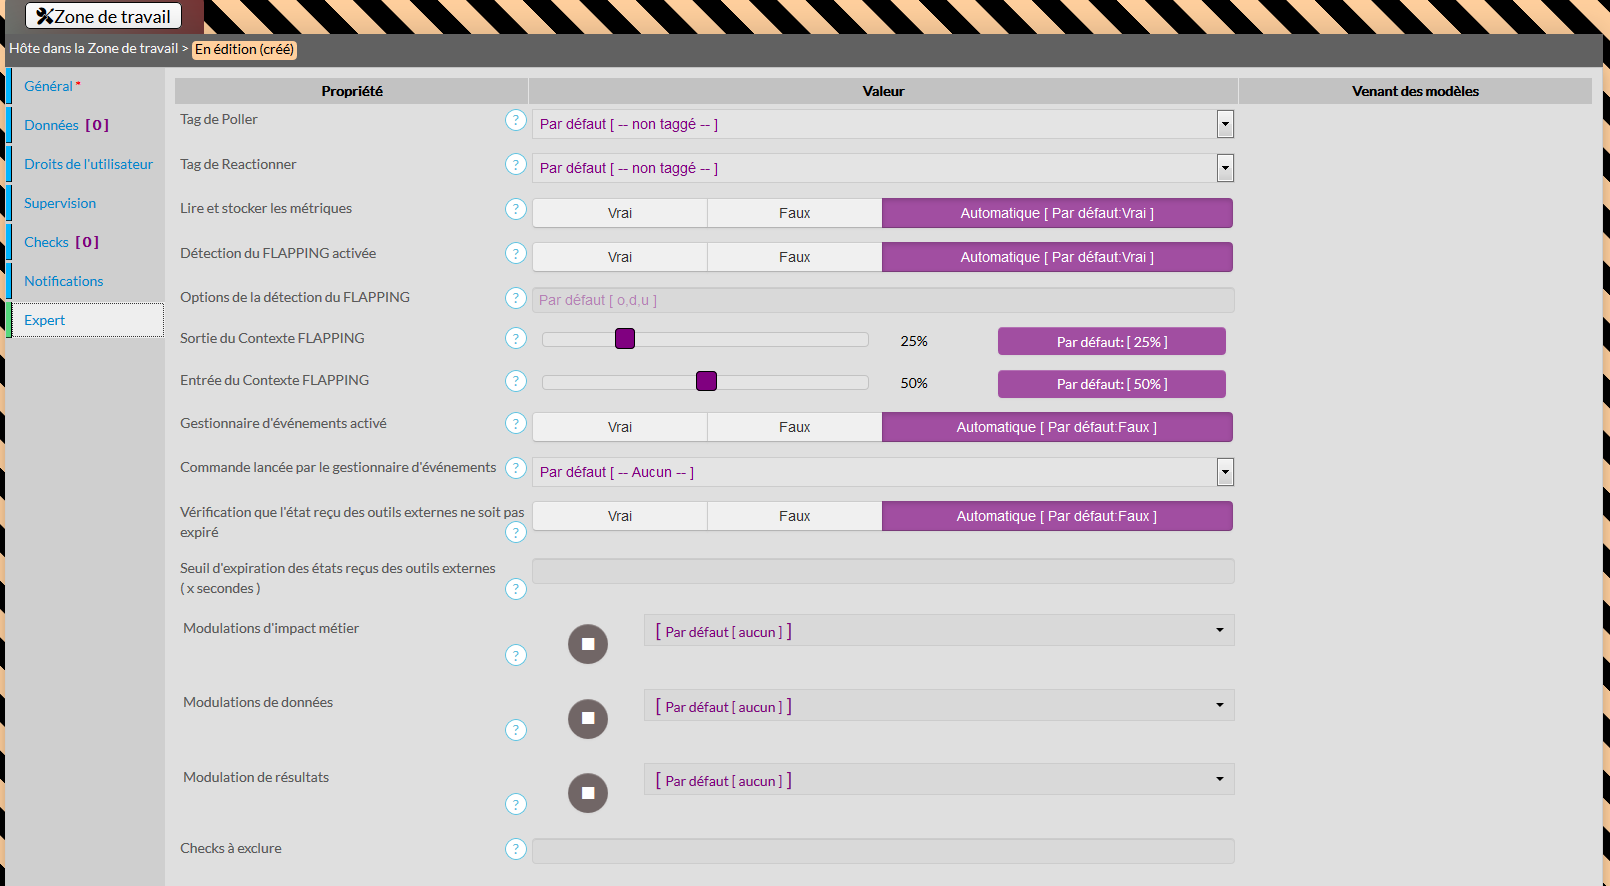This screenshot has width=1610, height=886.
Task: Click the Entrée du Contexte FLAPPING slider handle
Action: (706, 381)
